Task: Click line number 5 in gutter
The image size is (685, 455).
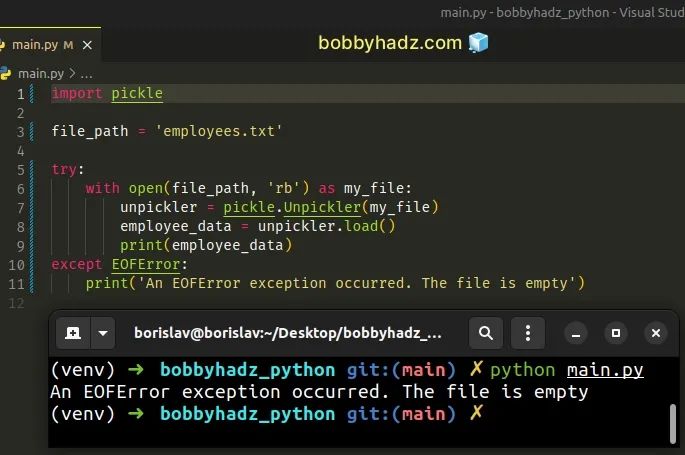Action: tap(21, 169)
